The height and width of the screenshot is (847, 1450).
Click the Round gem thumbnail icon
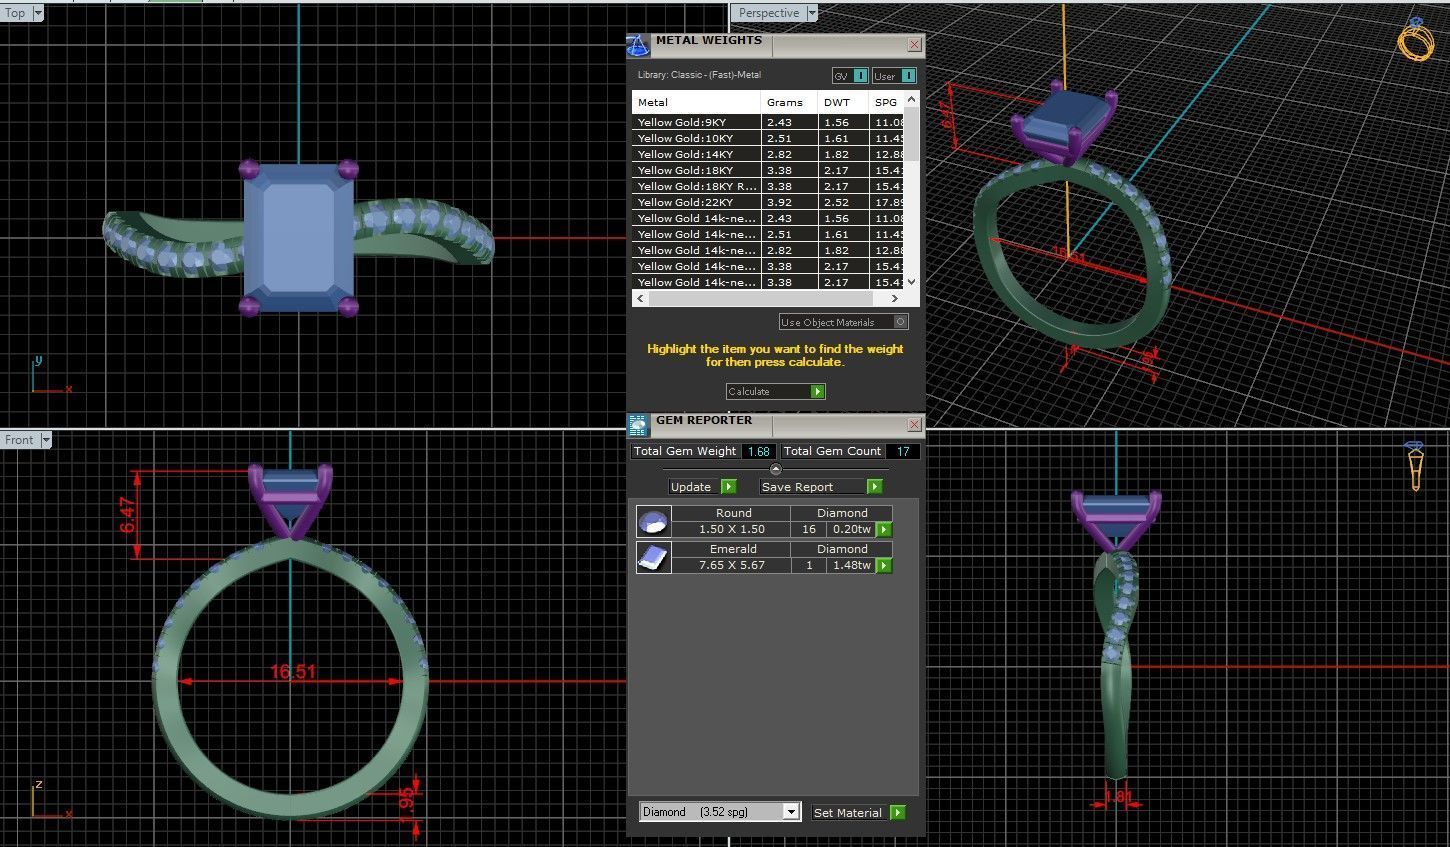[653, 521]
